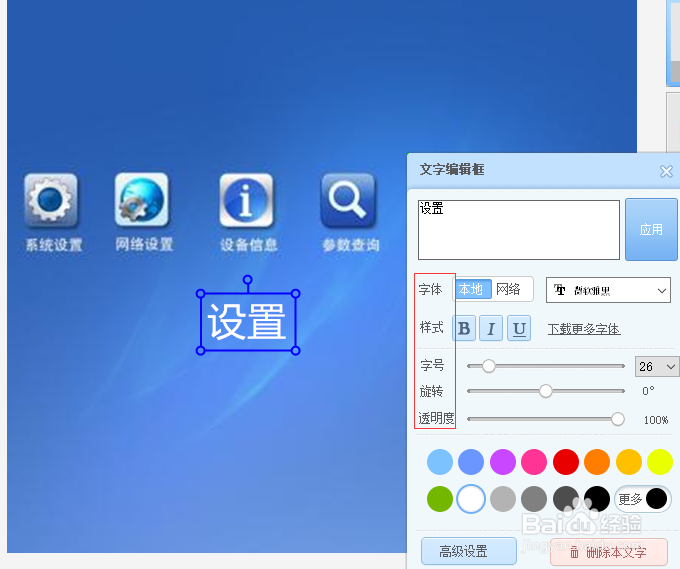Pick the black color swatch beside dark gray
Viewport: 680px width, 569px height.
click(597, 499)
